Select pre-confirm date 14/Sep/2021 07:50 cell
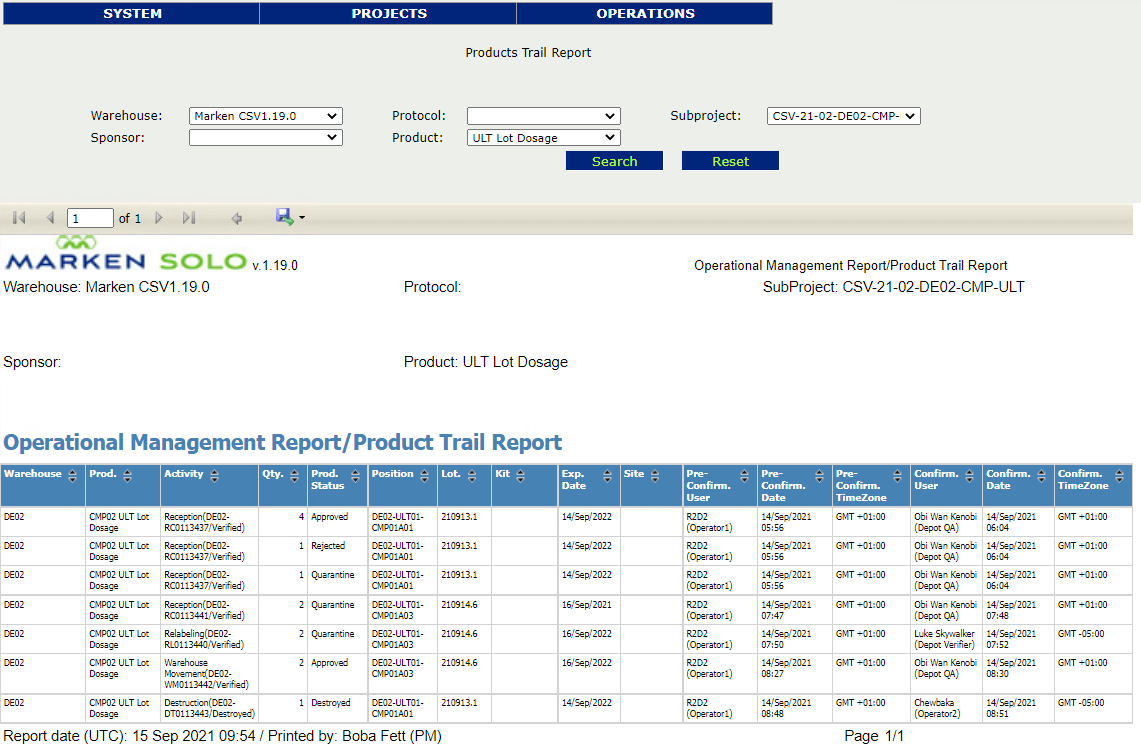Screen dimensions: 1141x750 tap(795, 639)
